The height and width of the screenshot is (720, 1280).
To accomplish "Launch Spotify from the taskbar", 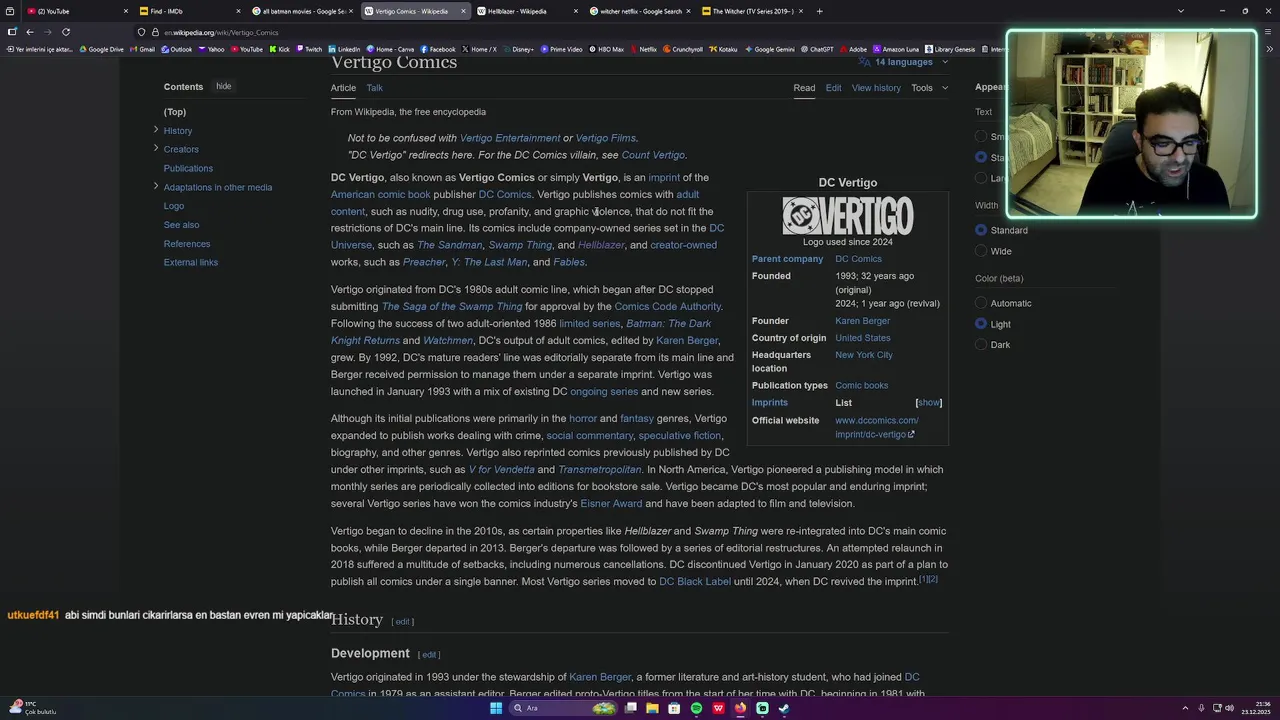I will [x=696, y=708].
